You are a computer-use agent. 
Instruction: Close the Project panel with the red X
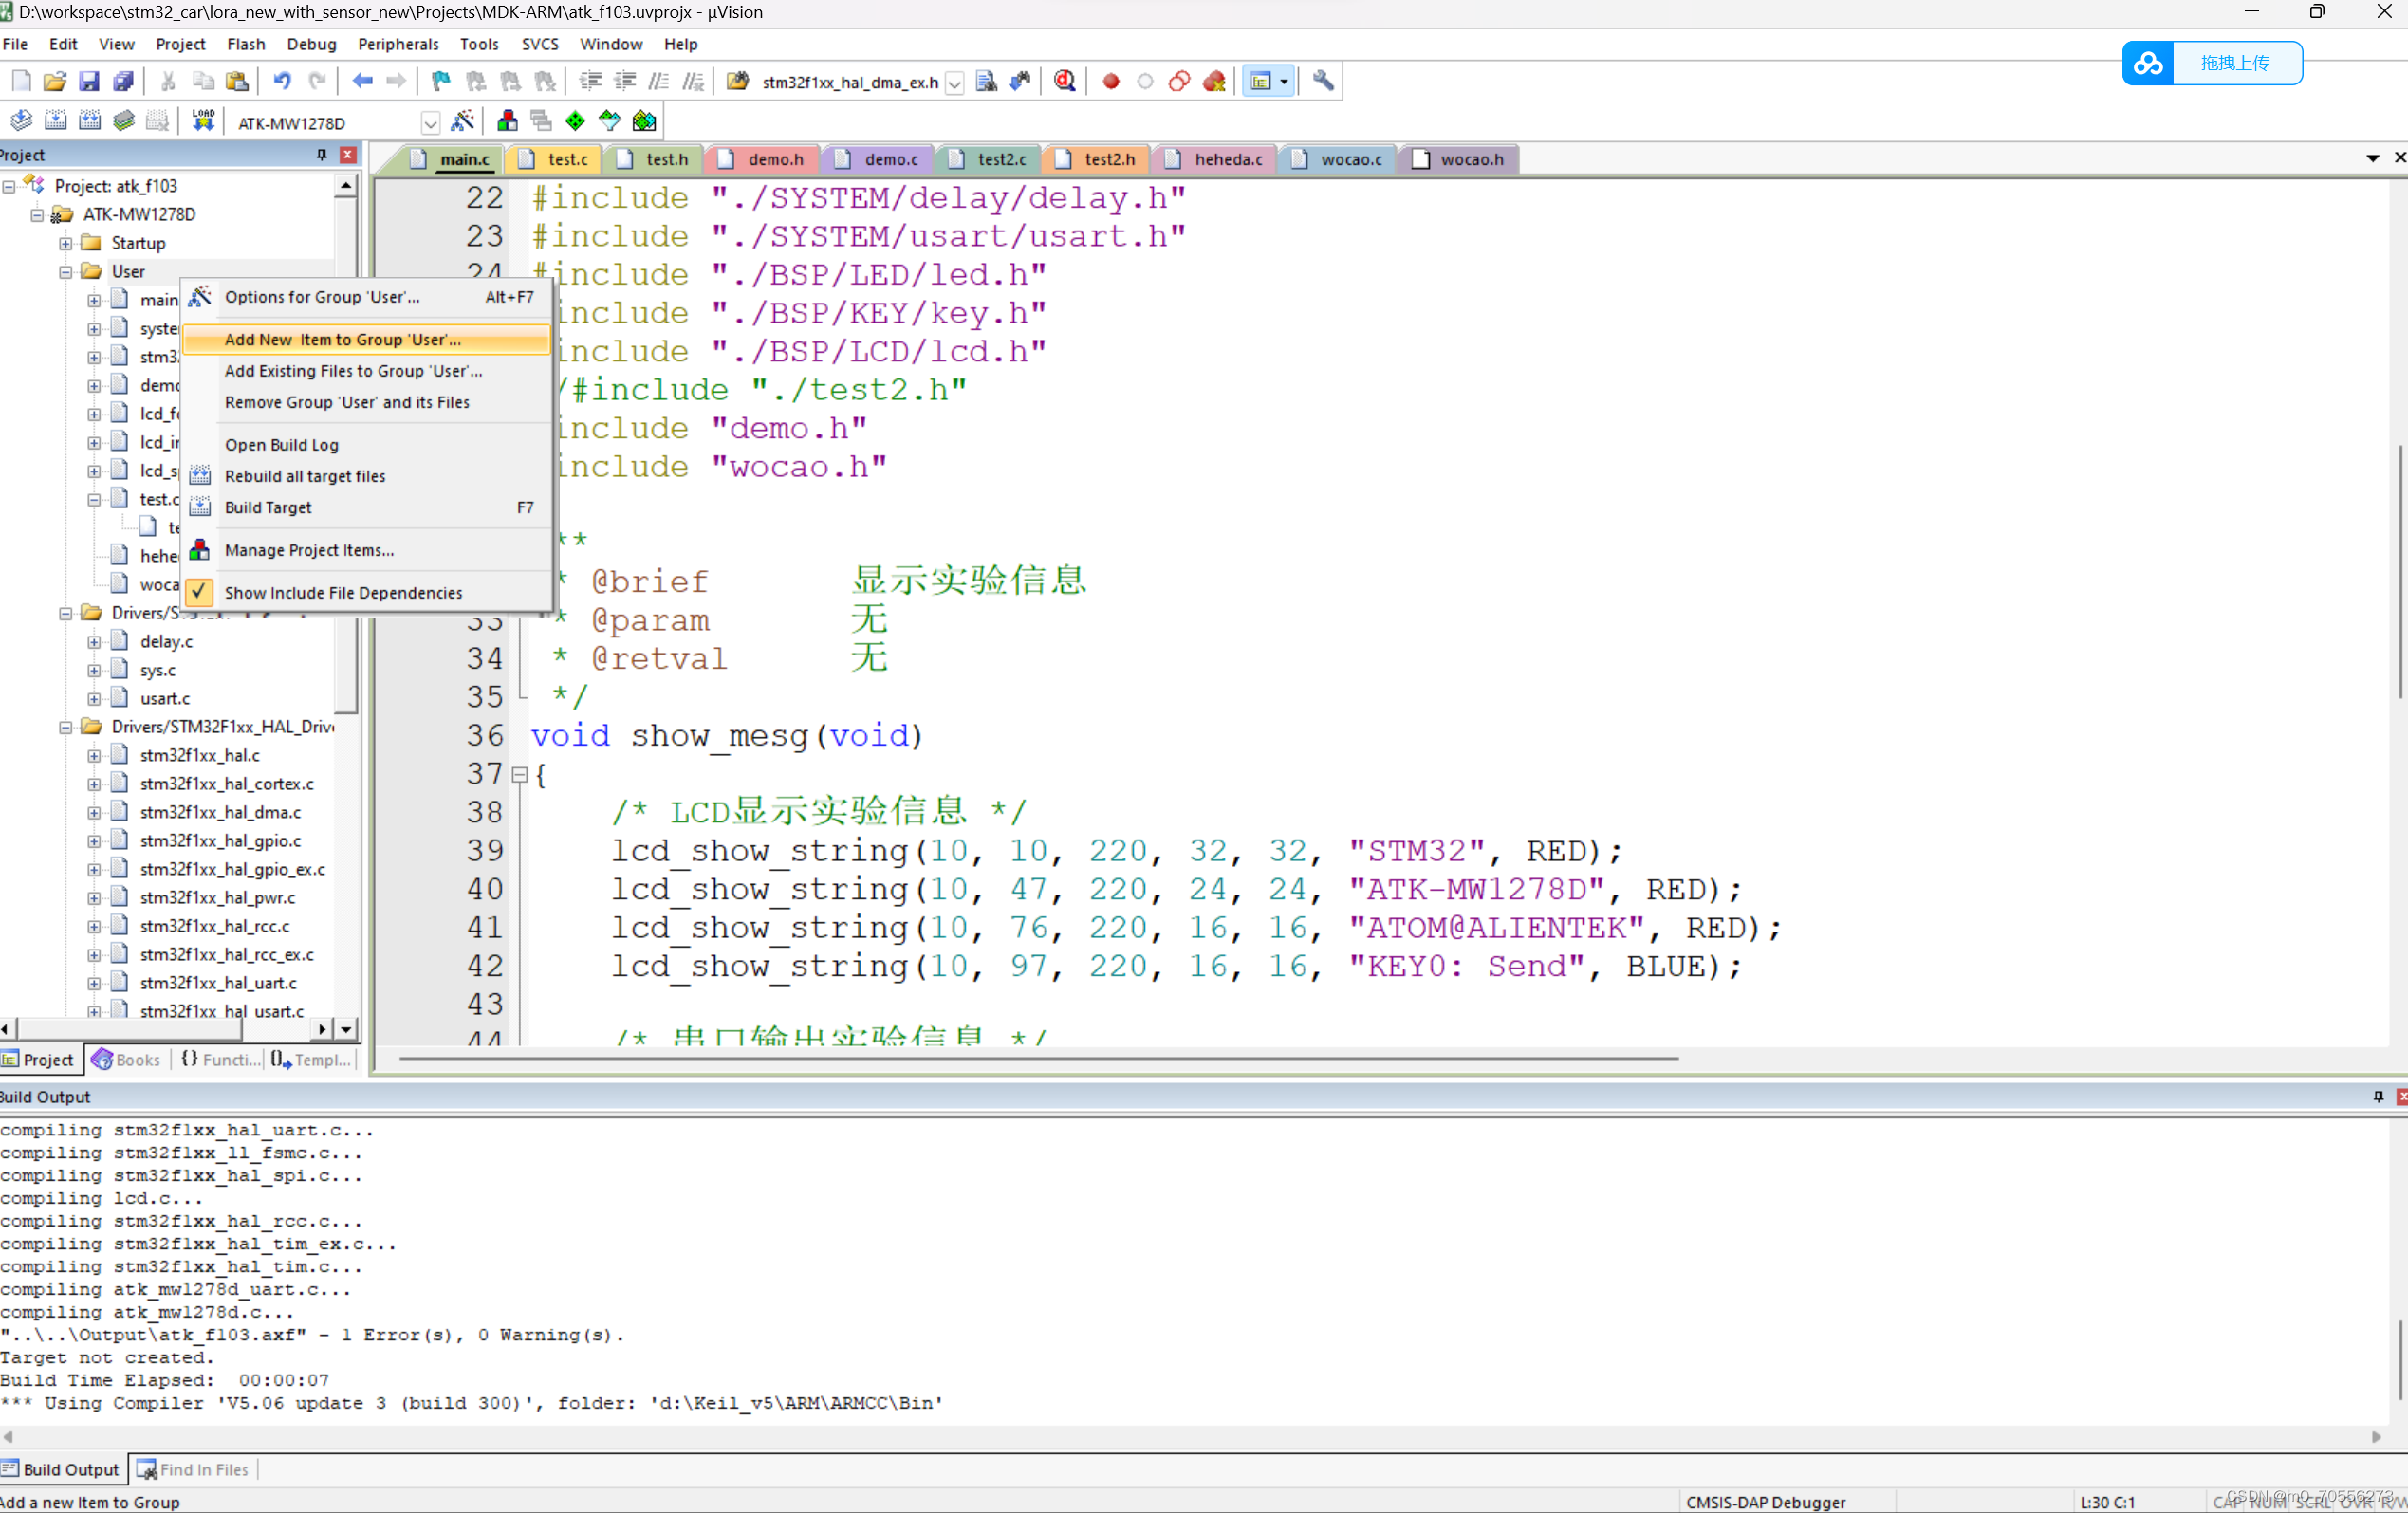(x=348, y=155)
